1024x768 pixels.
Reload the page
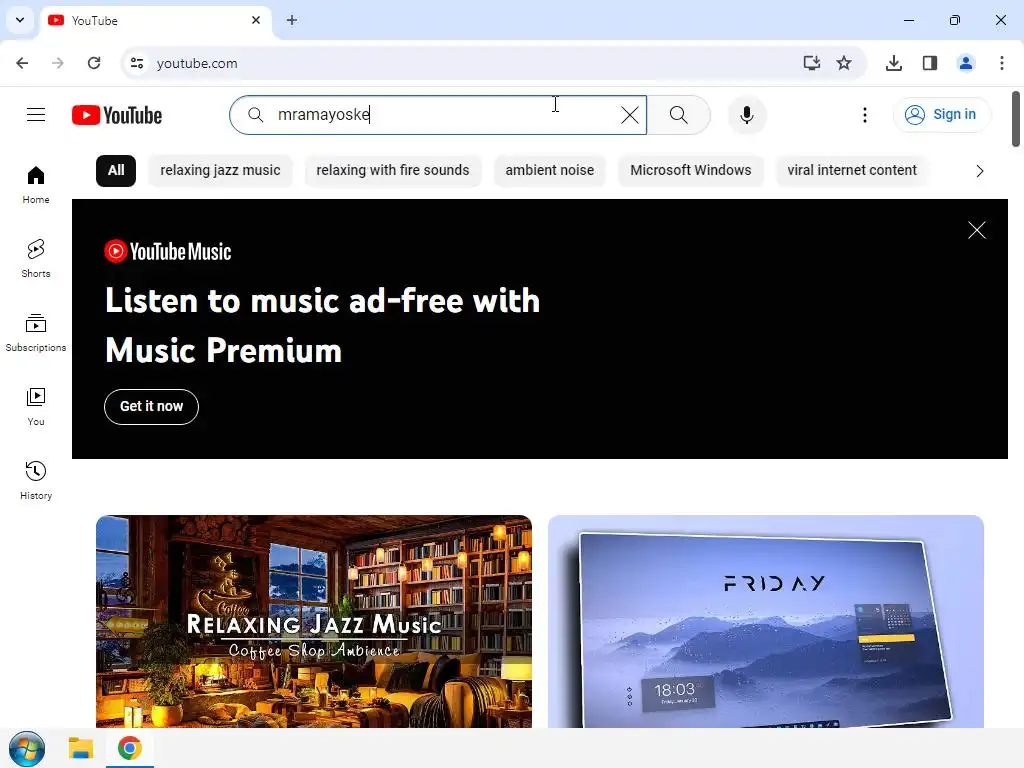pos(94,63)
